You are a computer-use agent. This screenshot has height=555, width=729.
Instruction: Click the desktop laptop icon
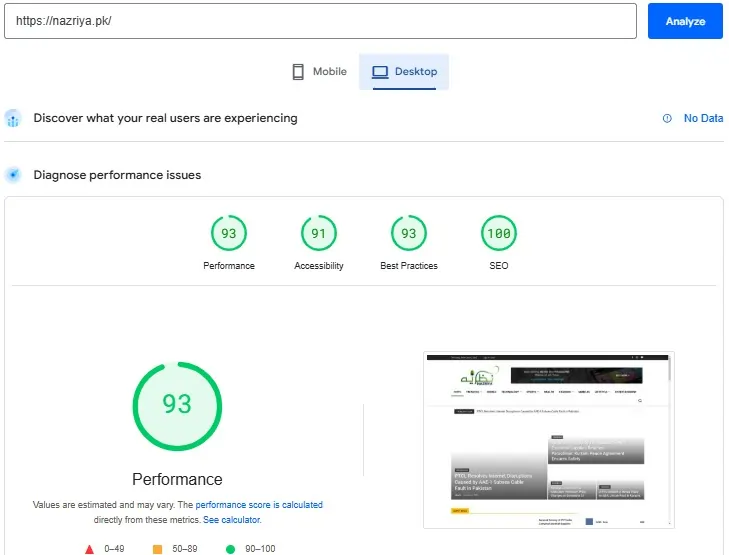coord(380,72)
